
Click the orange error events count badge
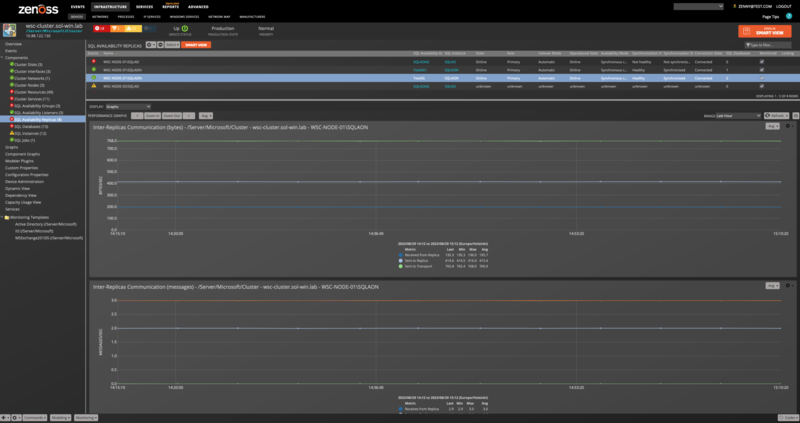[x=117, y=29]
